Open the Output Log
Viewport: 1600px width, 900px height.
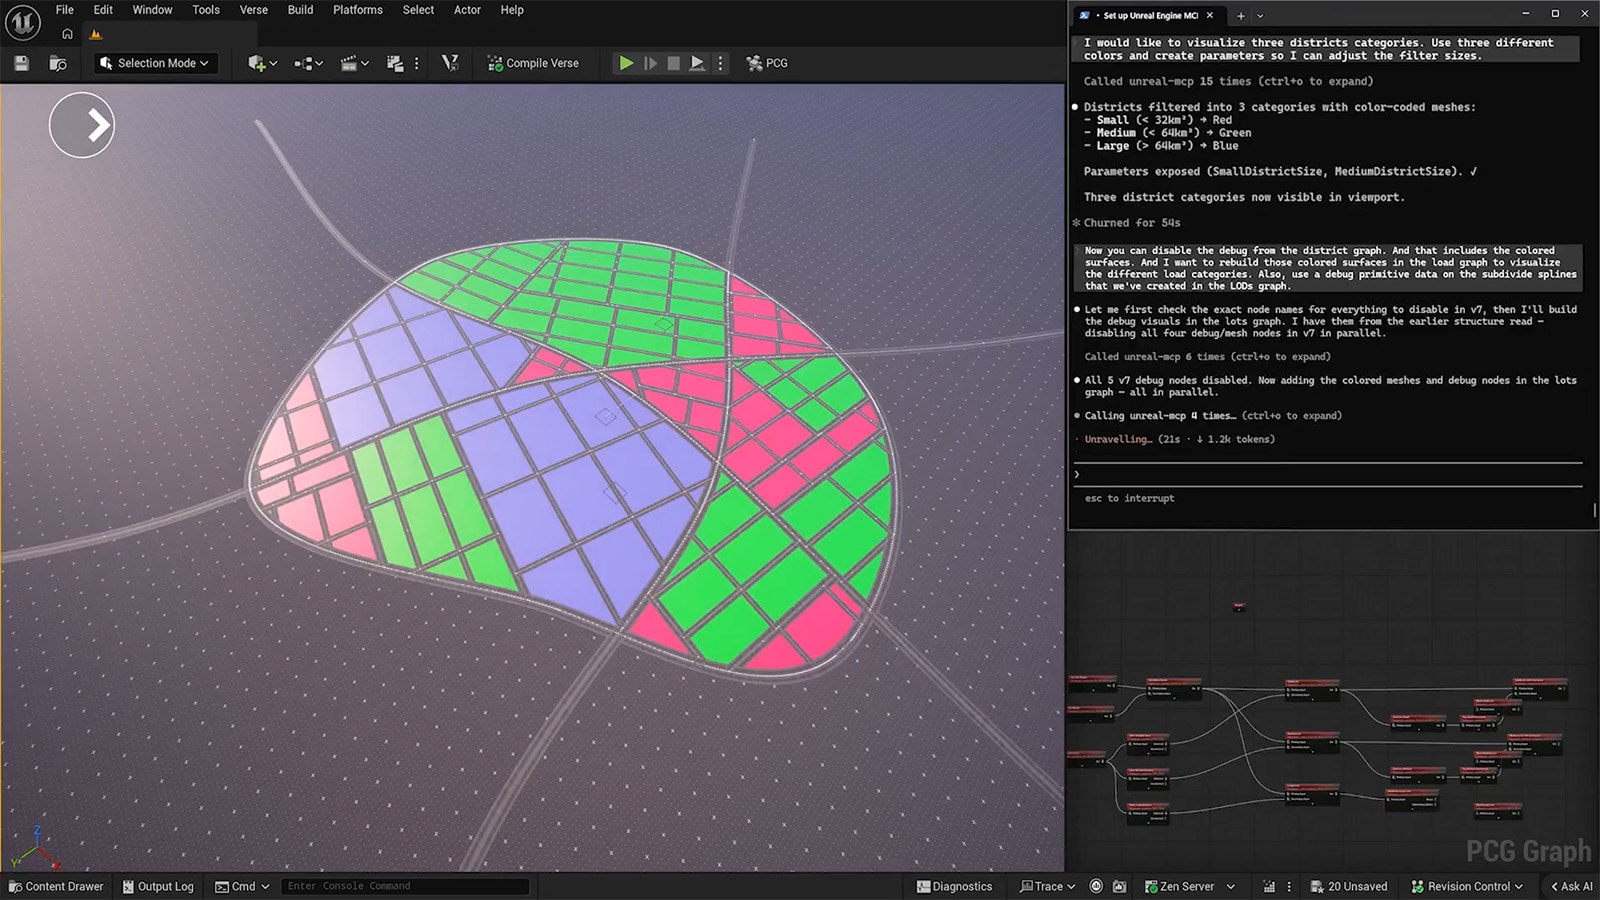click(158, 886)
